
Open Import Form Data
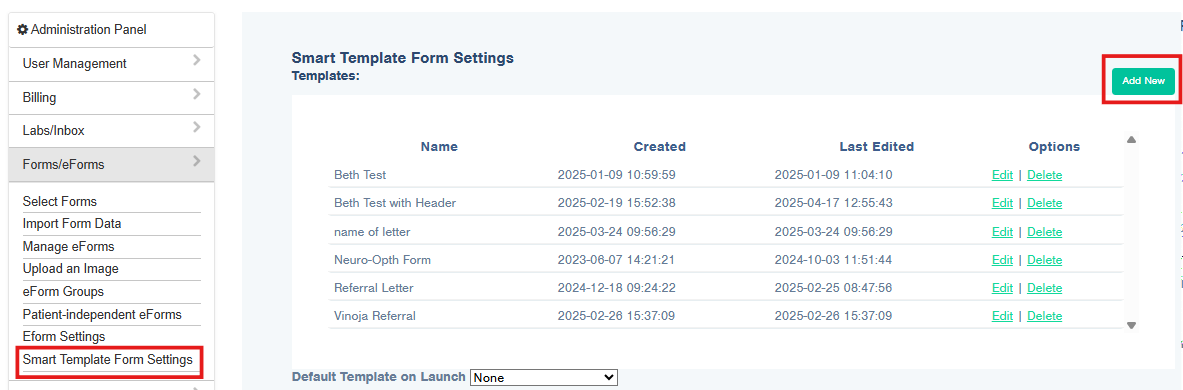pos(72,224)
